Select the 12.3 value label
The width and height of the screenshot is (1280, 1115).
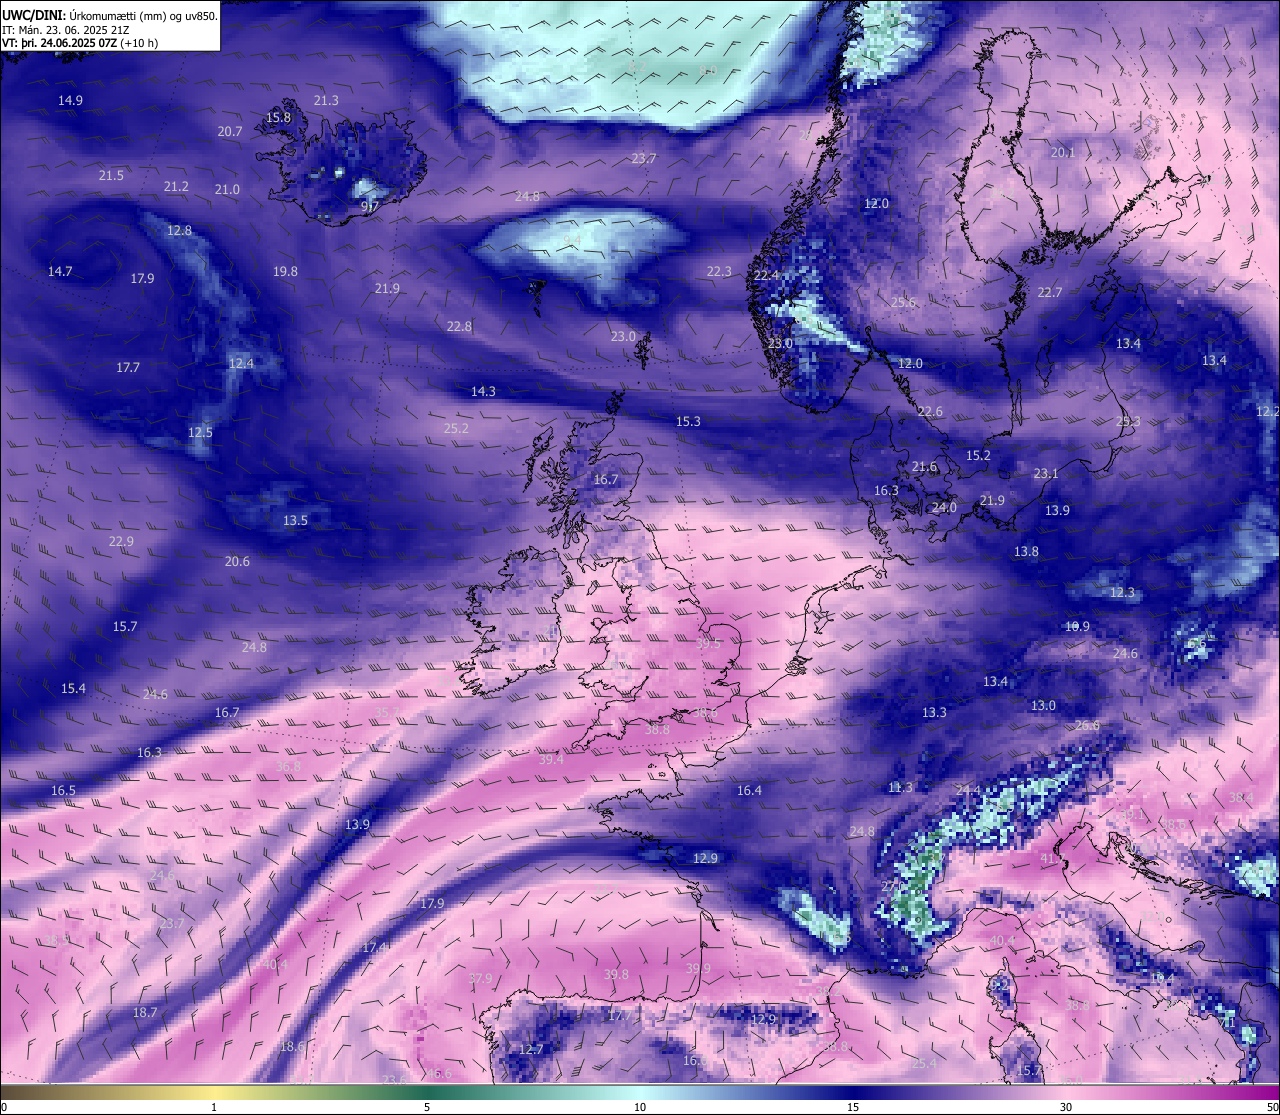(x=1122, y=592)
